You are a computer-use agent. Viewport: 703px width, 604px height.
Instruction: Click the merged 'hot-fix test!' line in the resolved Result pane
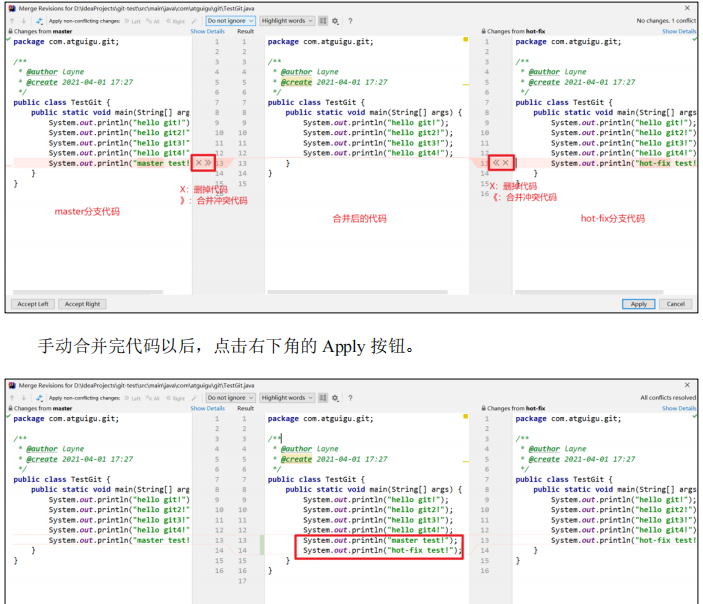pos(382,551)
